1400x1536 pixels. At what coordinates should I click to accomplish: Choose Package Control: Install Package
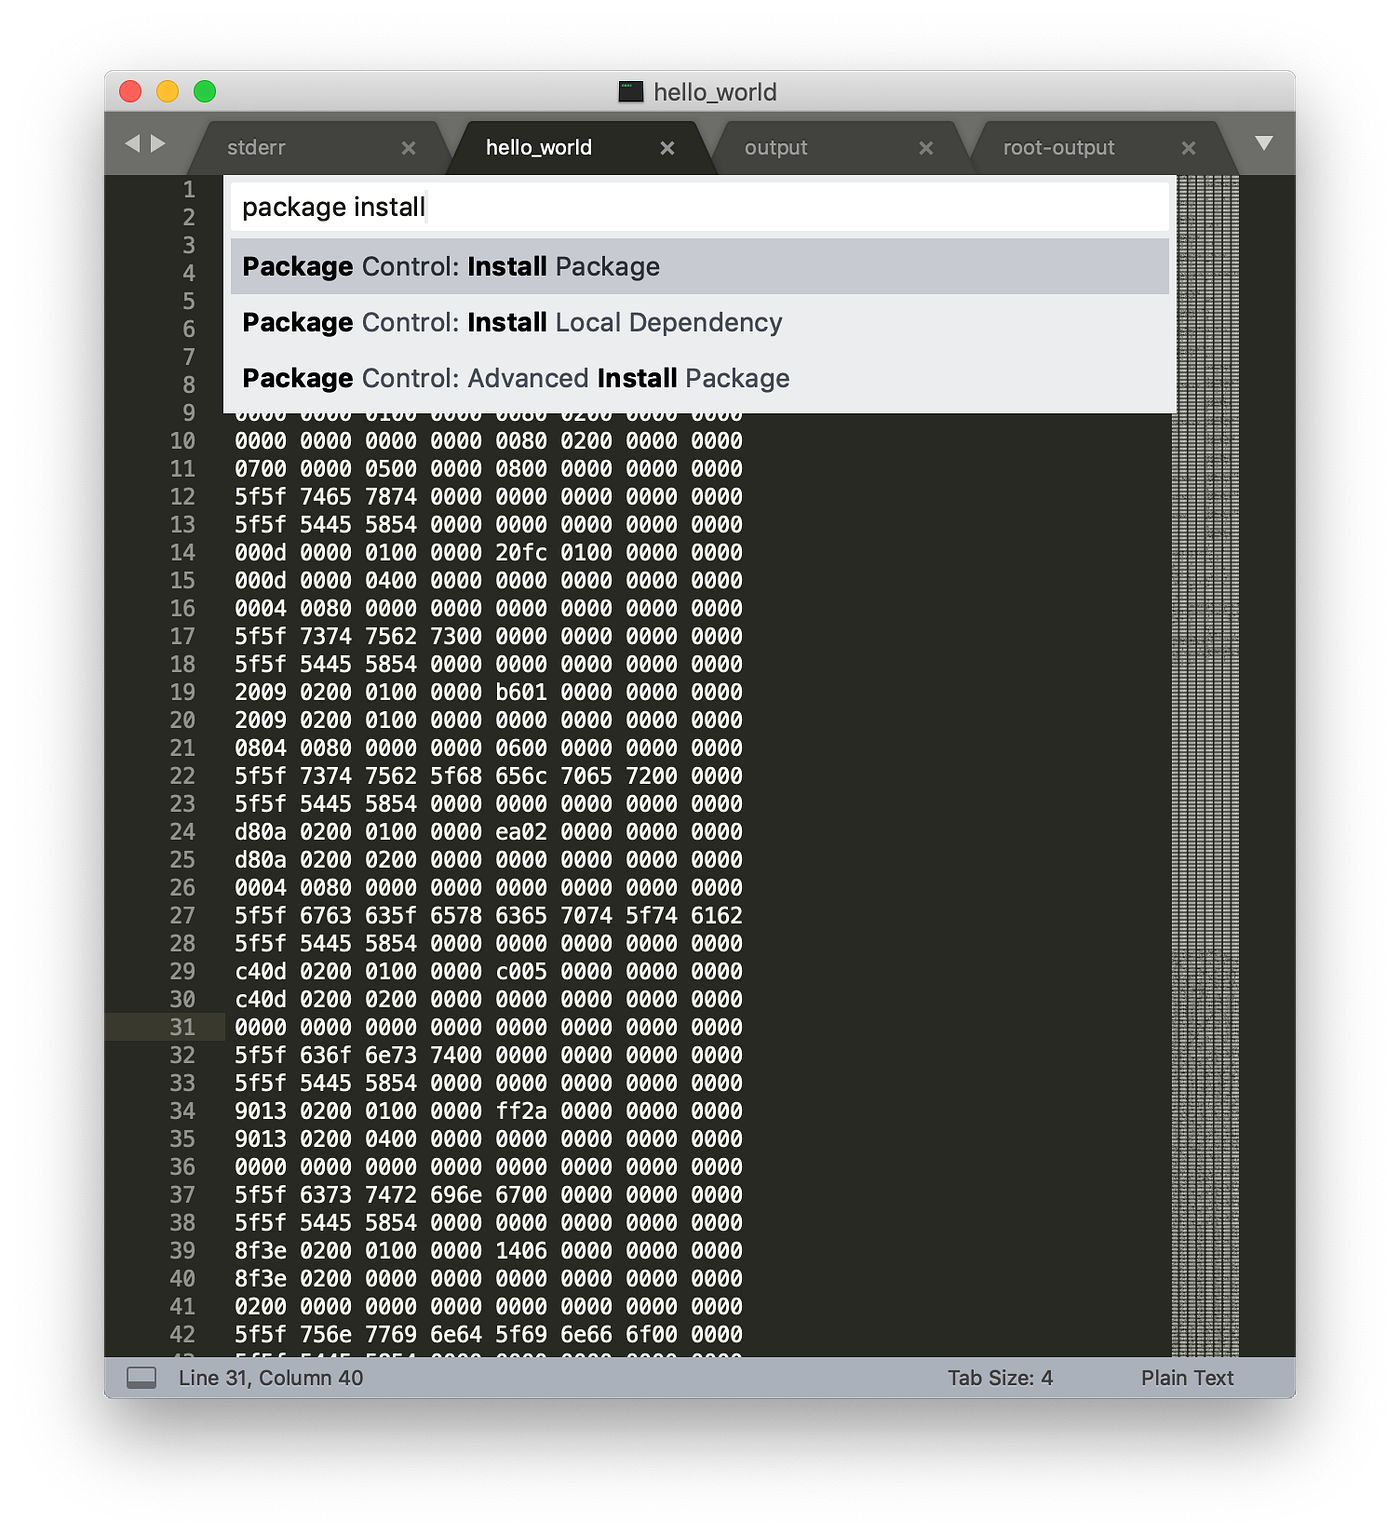tap(700, 266)
